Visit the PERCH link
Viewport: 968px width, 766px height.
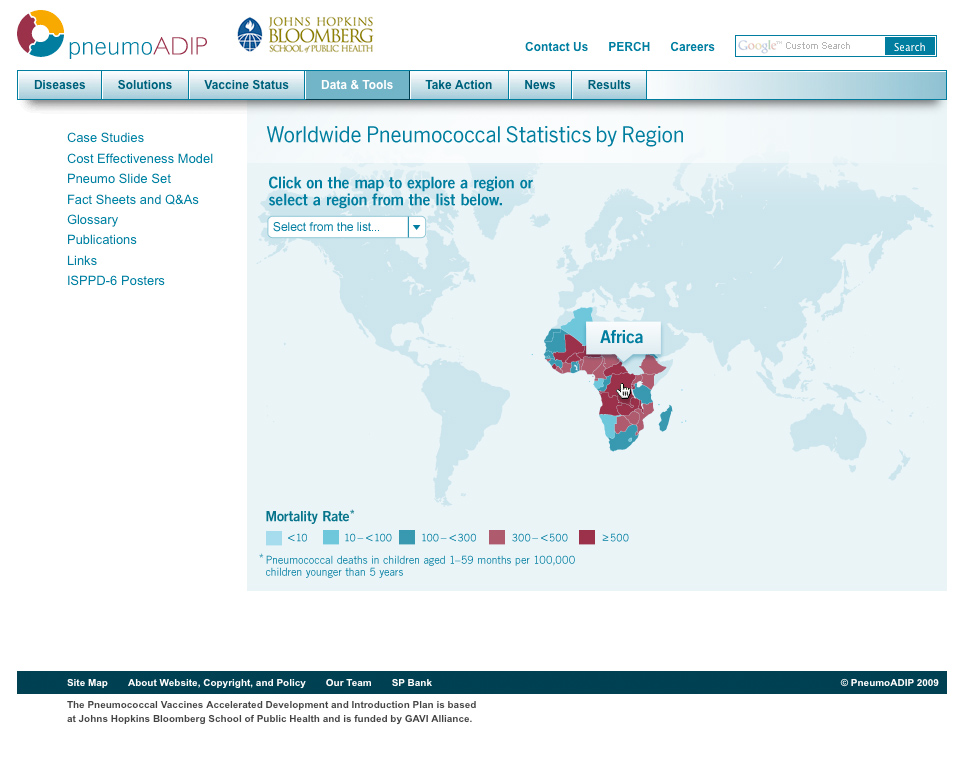(629, 47)
